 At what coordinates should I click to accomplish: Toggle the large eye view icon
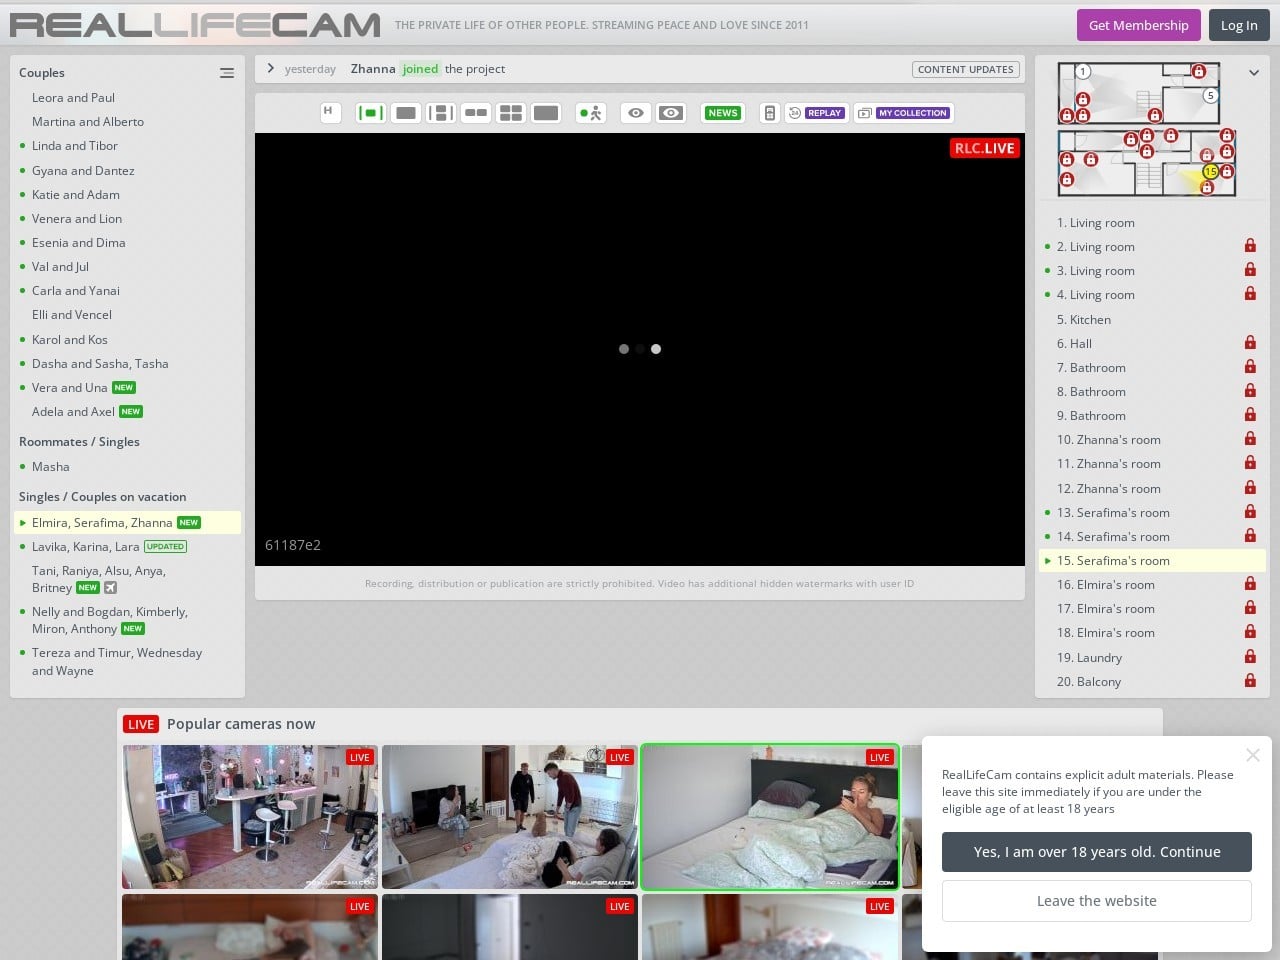671,113
